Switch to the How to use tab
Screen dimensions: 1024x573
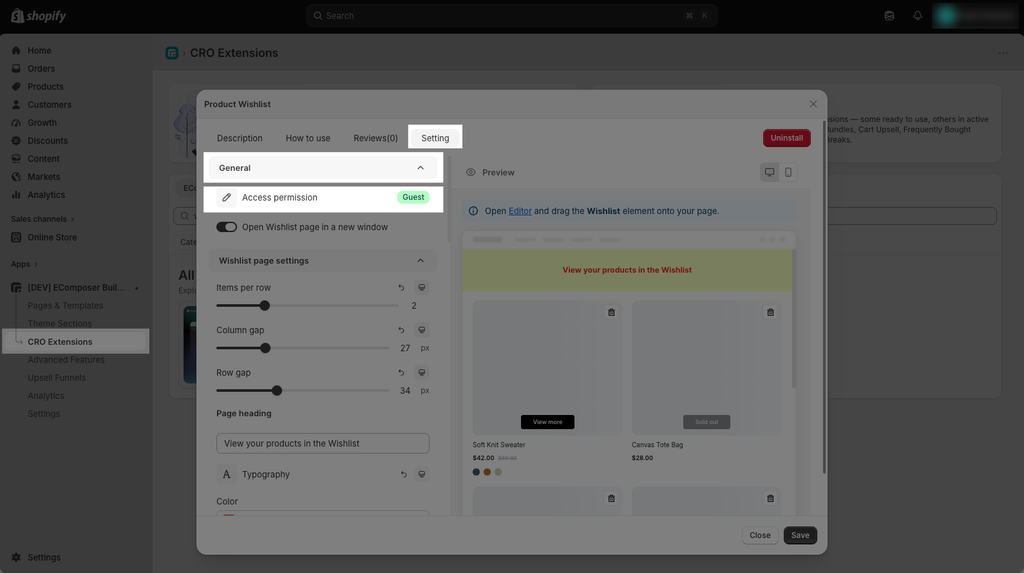308,138
